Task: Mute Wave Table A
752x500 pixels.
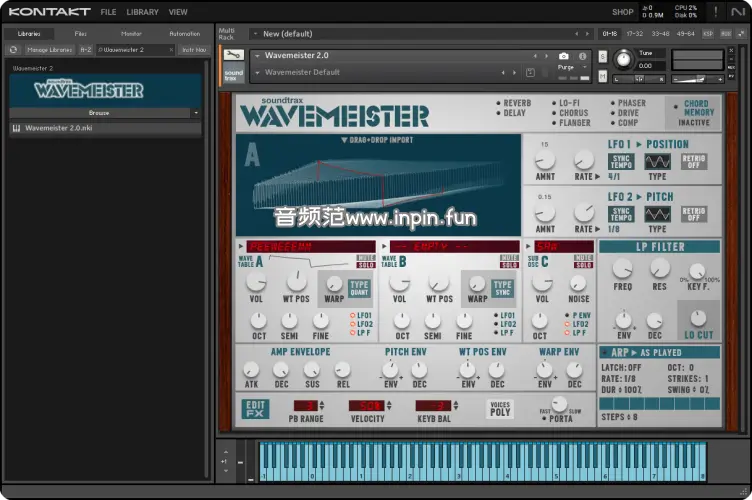Action: tap(366, 257)
